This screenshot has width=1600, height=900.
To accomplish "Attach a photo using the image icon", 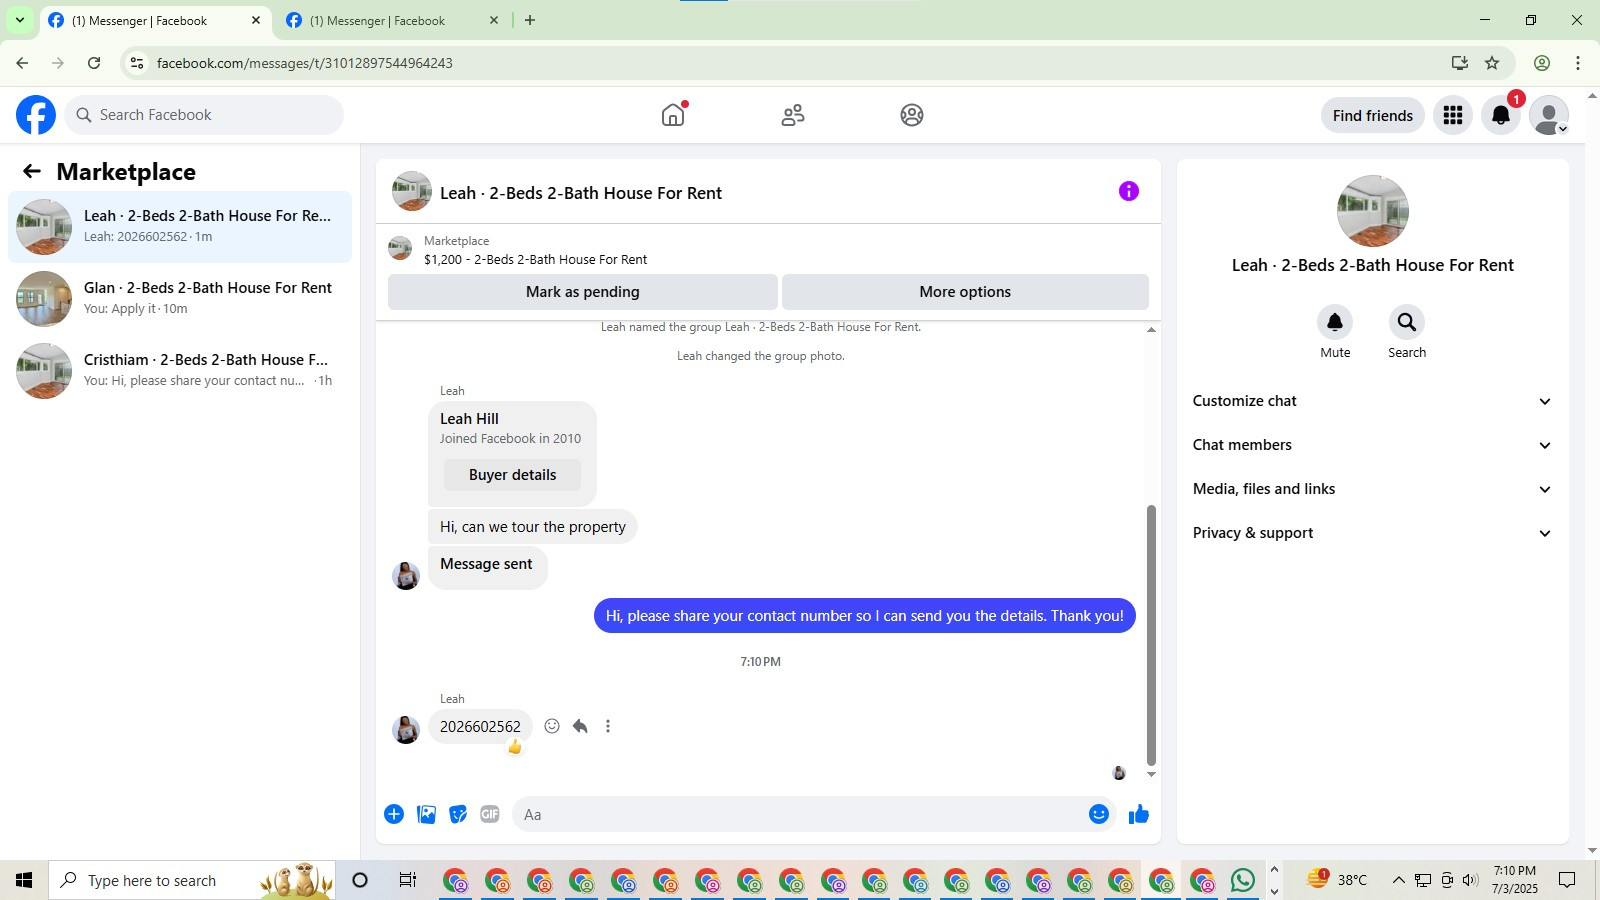I will pyautogui.click(x=426, y=814).
